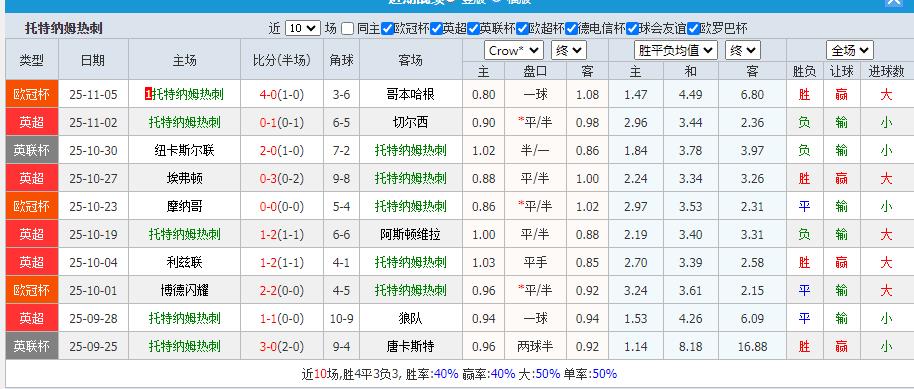Click the 16.88 away odds value
Image resolution: width=914 pixels, height=389 pixels.
[x=752, y=346]
